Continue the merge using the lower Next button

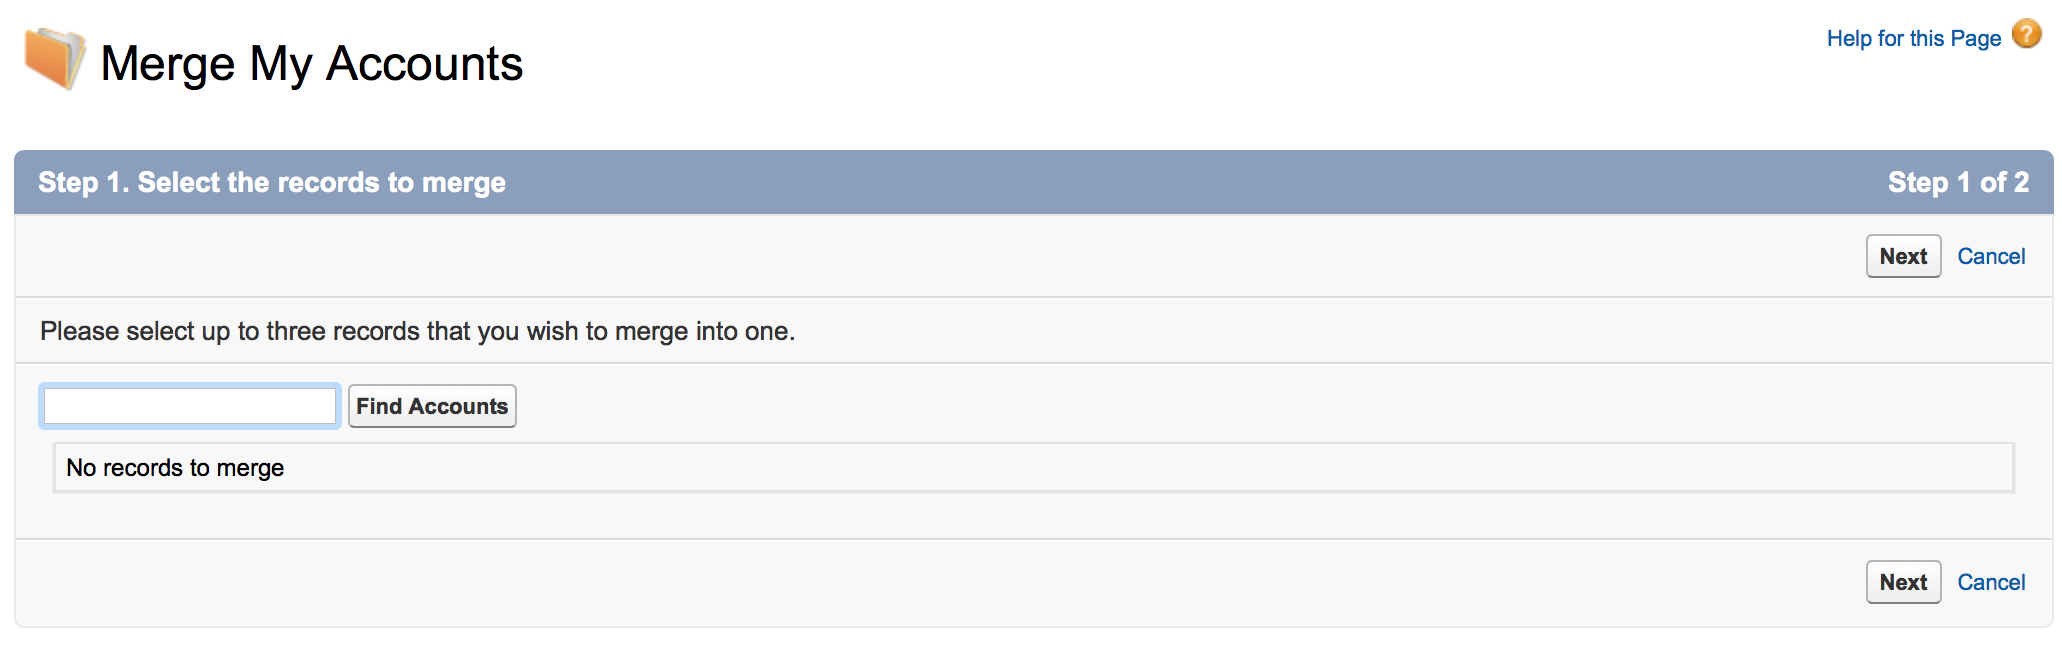point(1903,583)
